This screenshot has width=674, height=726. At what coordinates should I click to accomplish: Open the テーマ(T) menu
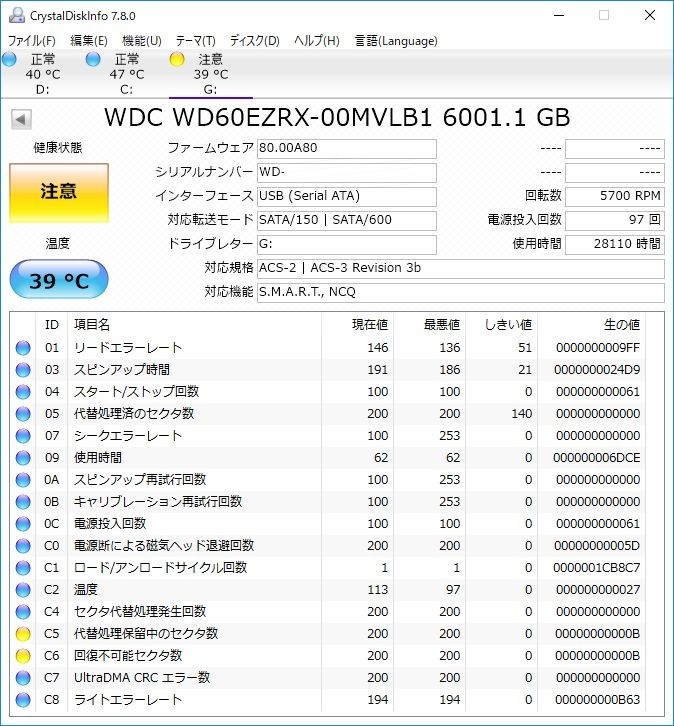(195, 41)
